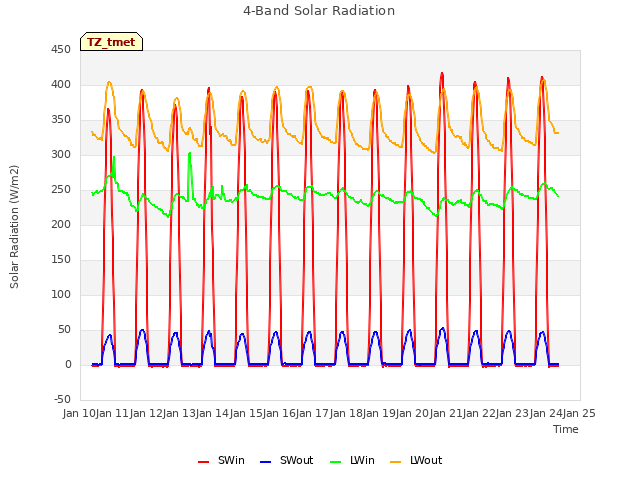The image size is (640, 480).
Task: Toggle the SWout series in legend
Action: pyautogui.click(x=286, y=460)
